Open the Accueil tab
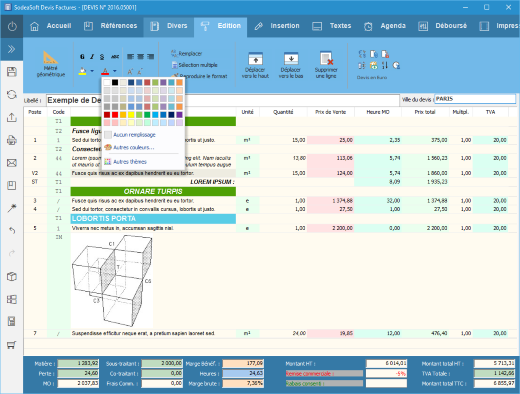This screenshot has width=520, height=394. pyautogui.click(x=50, y=26)
